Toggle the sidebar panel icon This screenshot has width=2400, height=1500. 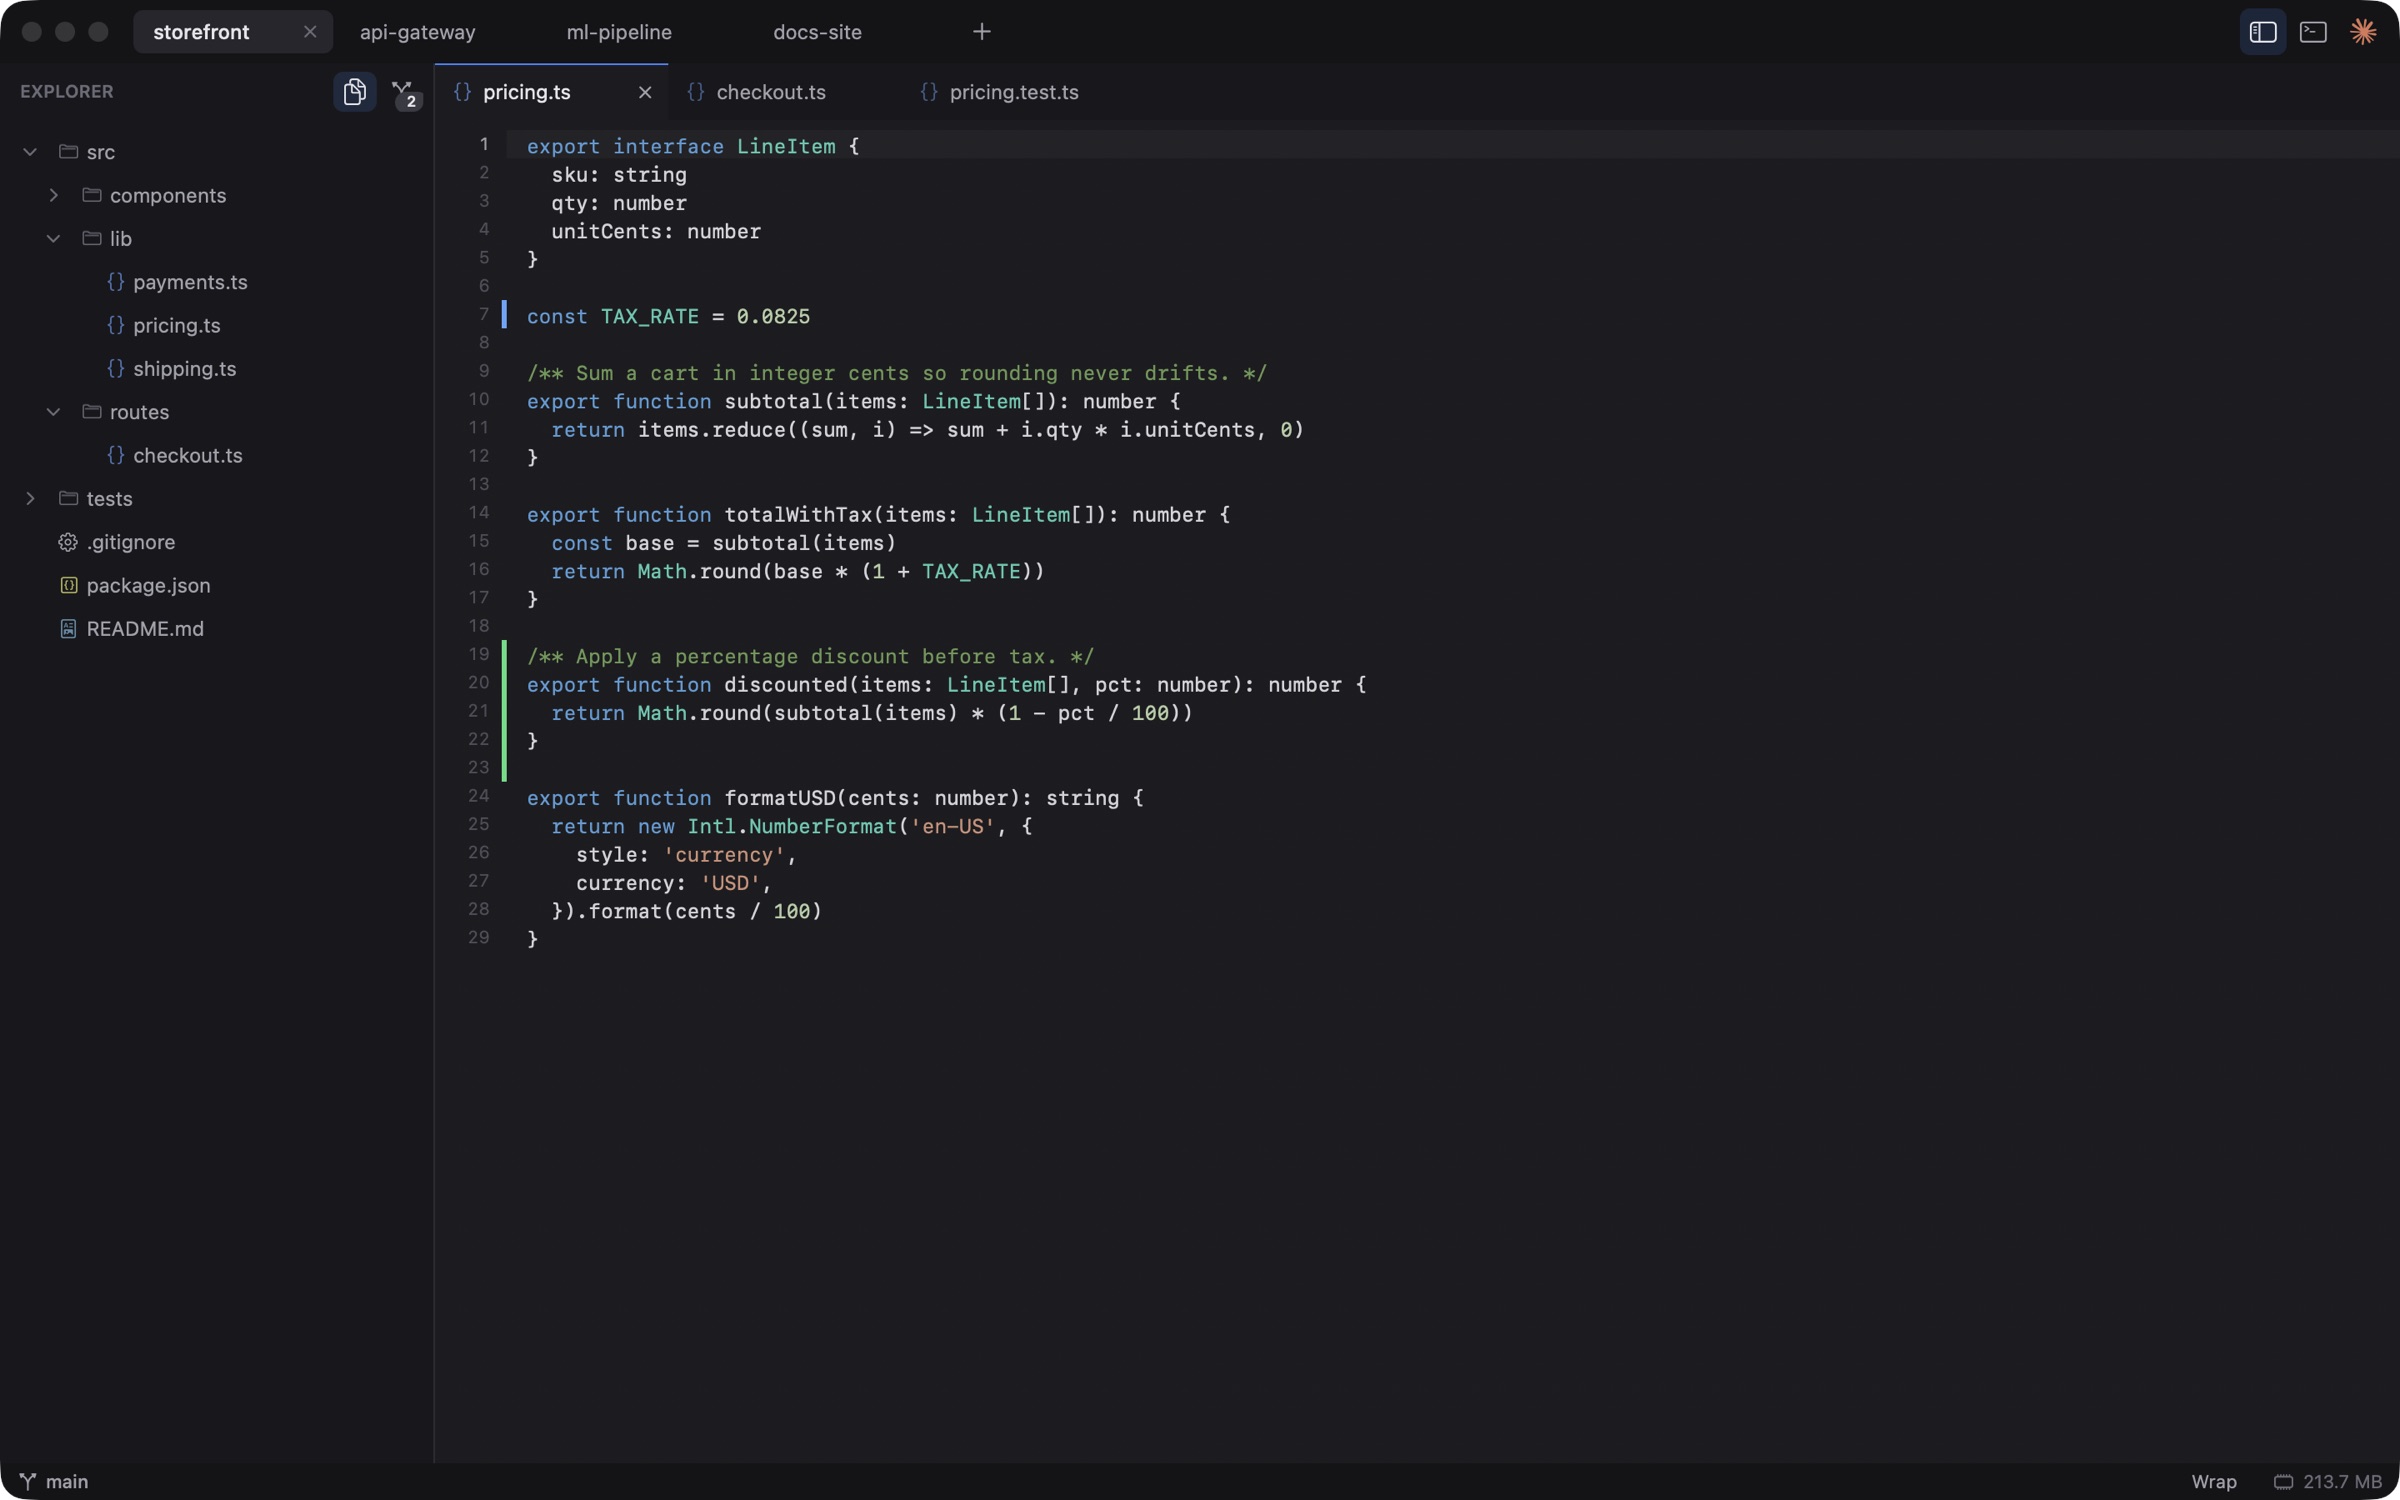tap(2262, 32)
